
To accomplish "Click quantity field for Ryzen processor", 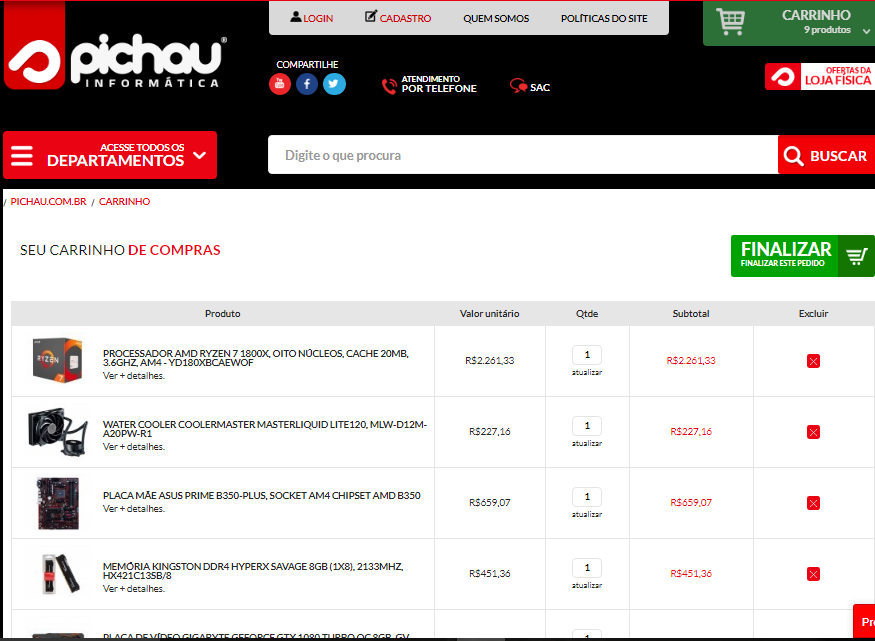I will [586, 355].
